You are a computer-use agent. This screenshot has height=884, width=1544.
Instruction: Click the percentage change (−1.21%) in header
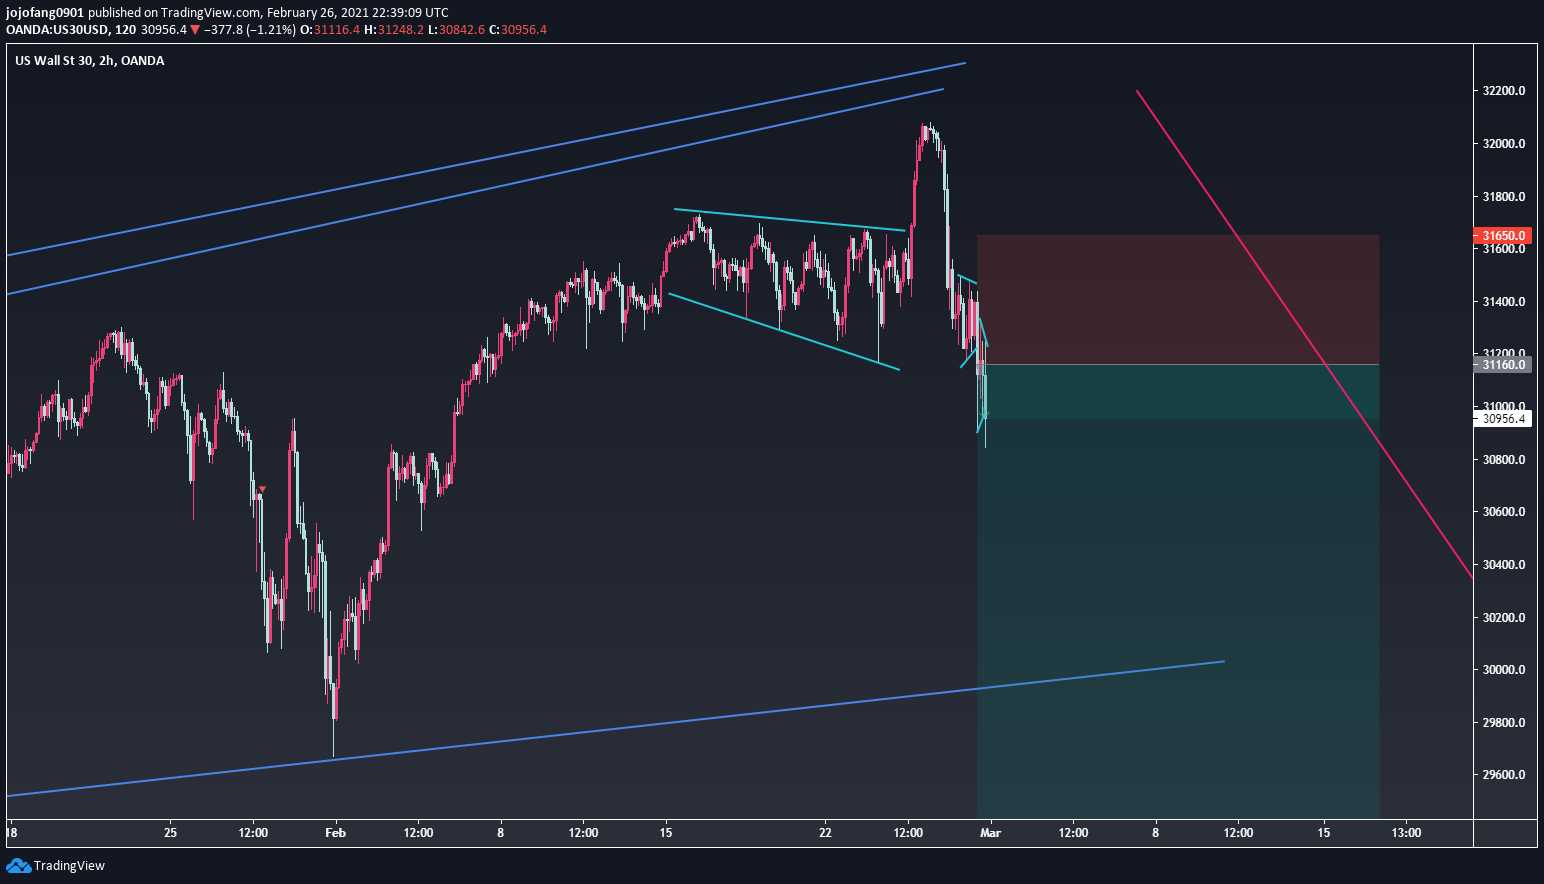click(273, 30)
